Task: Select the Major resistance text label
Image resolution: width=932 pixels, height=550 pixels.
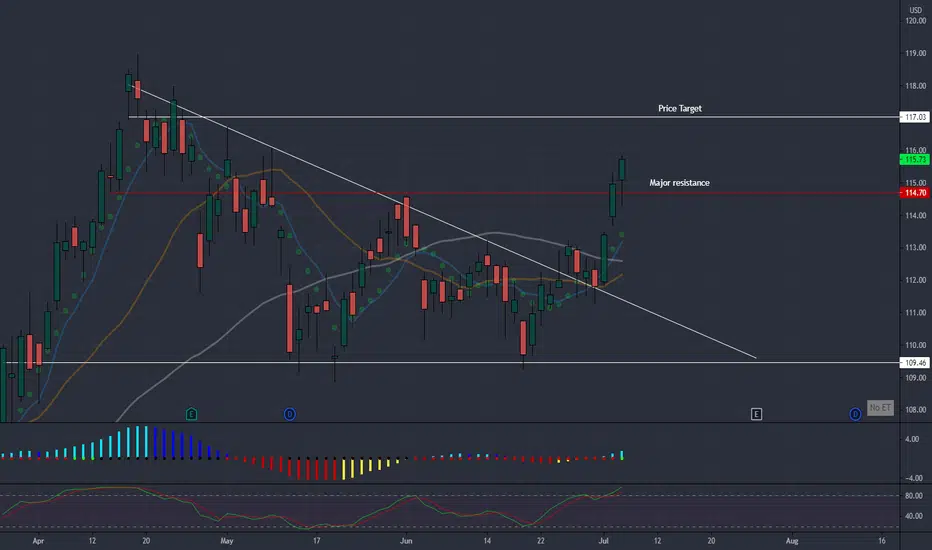Action: click(x=679, y=183)
